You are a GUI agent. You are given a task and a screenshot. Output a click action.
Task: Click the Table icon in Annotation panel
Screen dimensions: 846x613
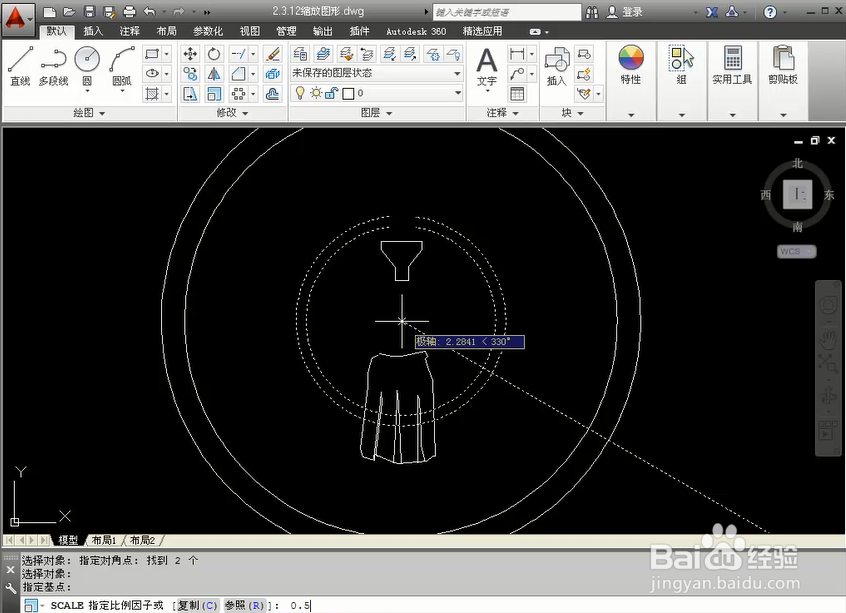pyautogui.click(x=517, y=94)
